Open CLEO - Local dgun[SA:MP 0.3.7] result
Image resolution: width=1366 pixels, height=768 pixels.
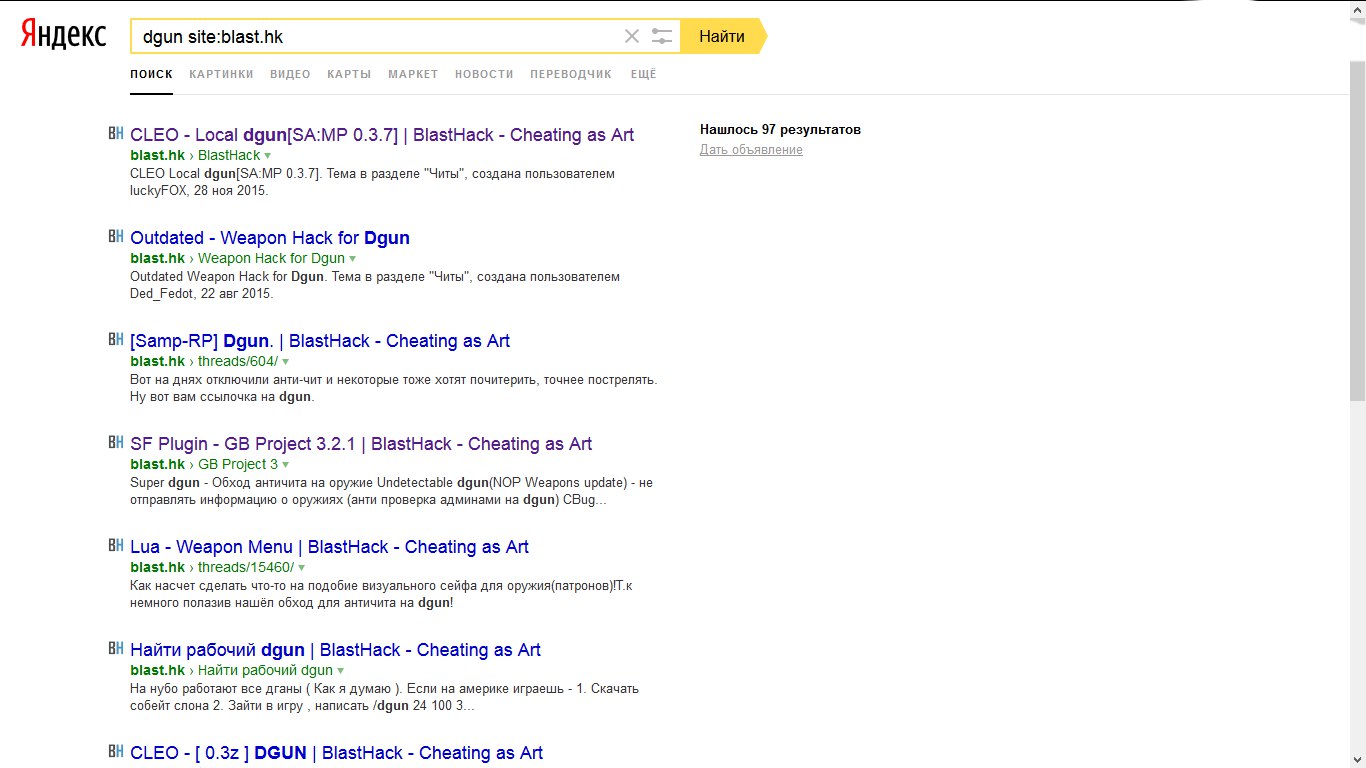click(382, 135)
